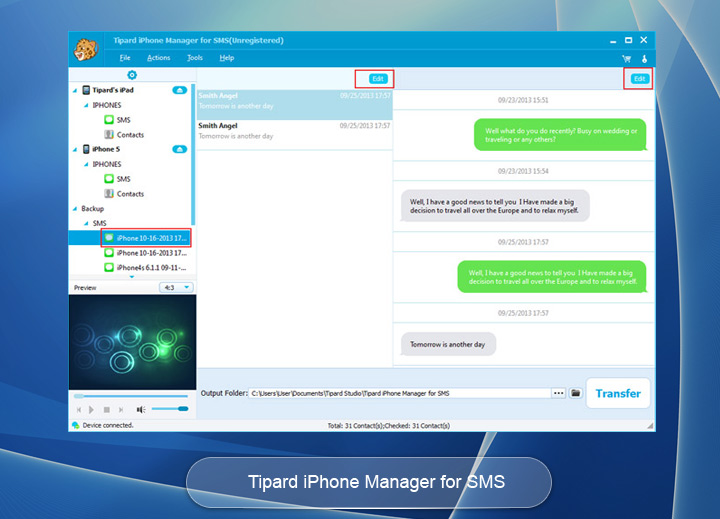Click 'Tomorrow is another day' gray bubble
The width and height of the screenshot is (720, 519).
tap(448, 344)
